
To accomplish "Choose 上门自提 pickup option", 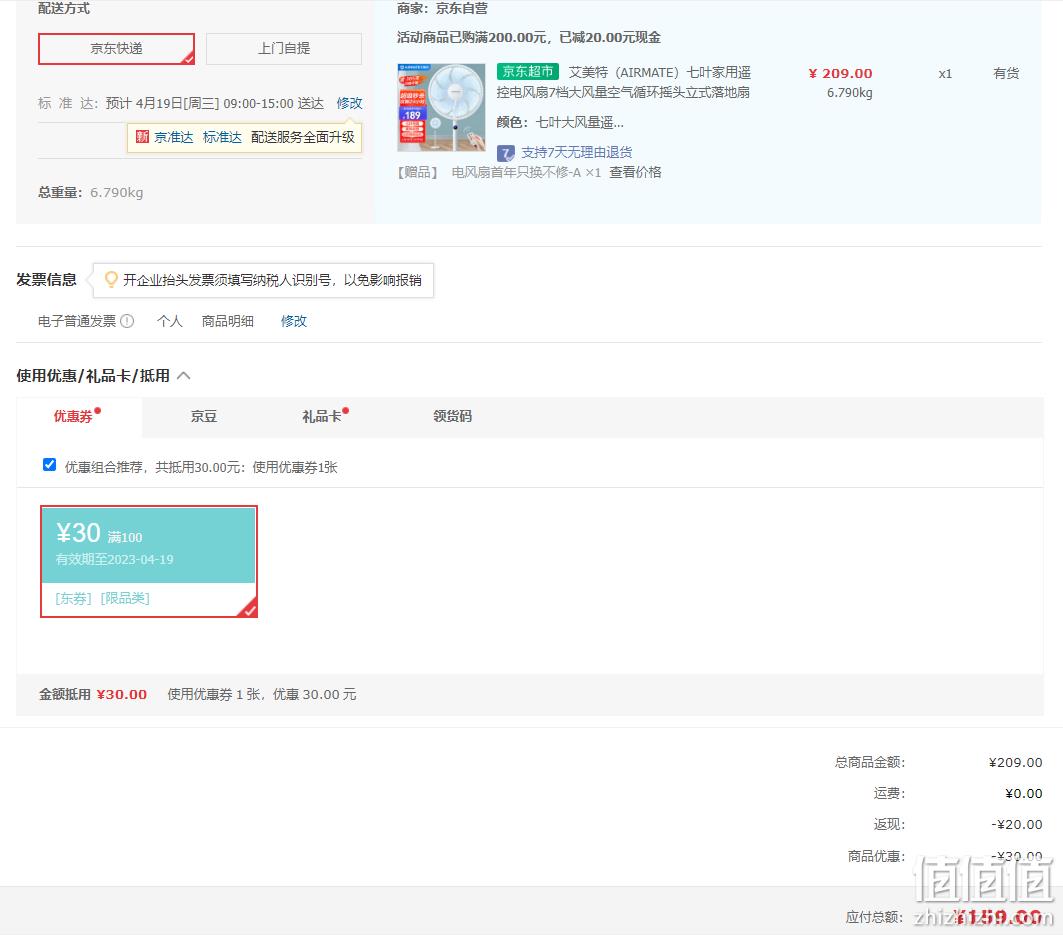I will (x=283, y=49).
